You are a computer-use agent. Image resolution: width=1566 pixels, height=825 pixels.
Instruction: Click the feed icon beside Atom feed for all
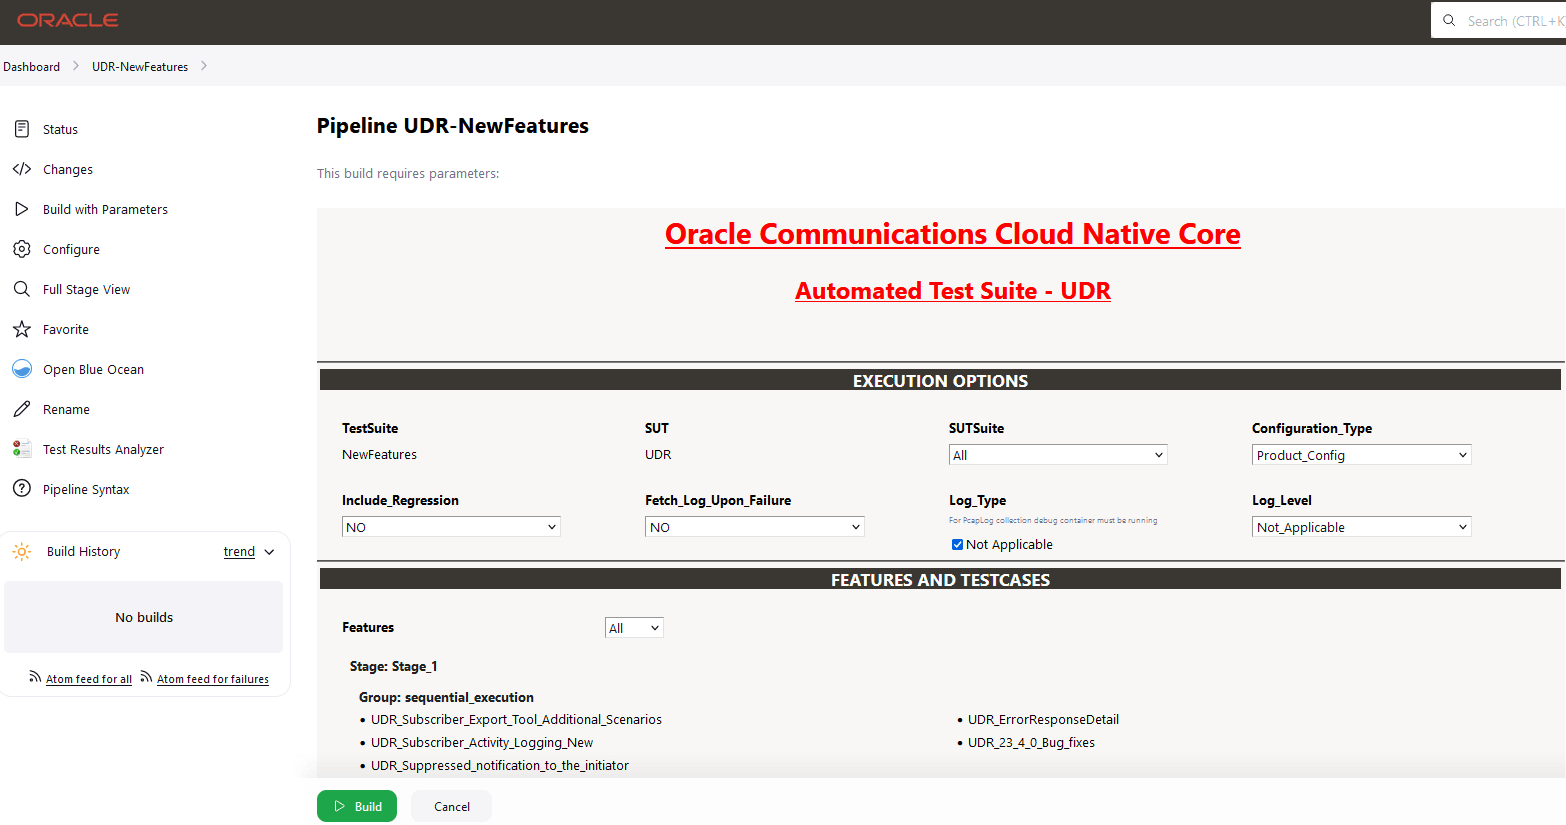(35, 677)
